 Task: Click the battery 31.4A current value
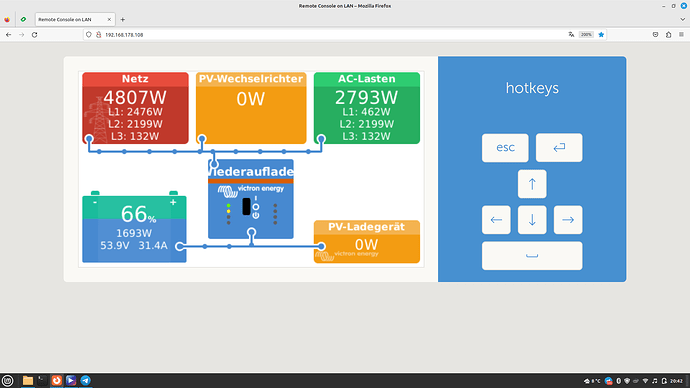153,245
